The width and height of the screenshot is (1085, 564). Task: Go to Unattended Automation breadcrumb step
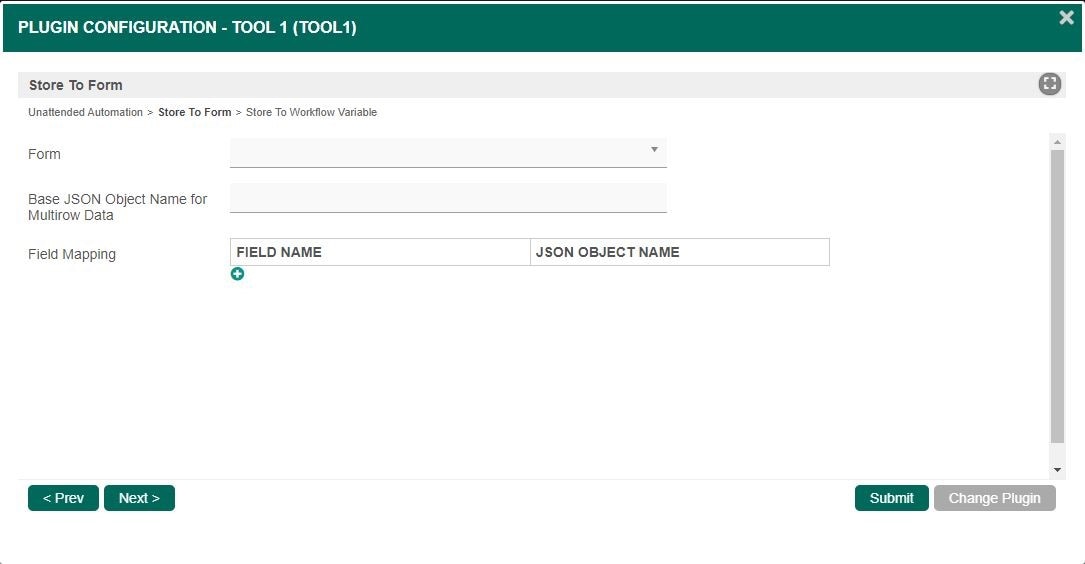coord(85,113)
